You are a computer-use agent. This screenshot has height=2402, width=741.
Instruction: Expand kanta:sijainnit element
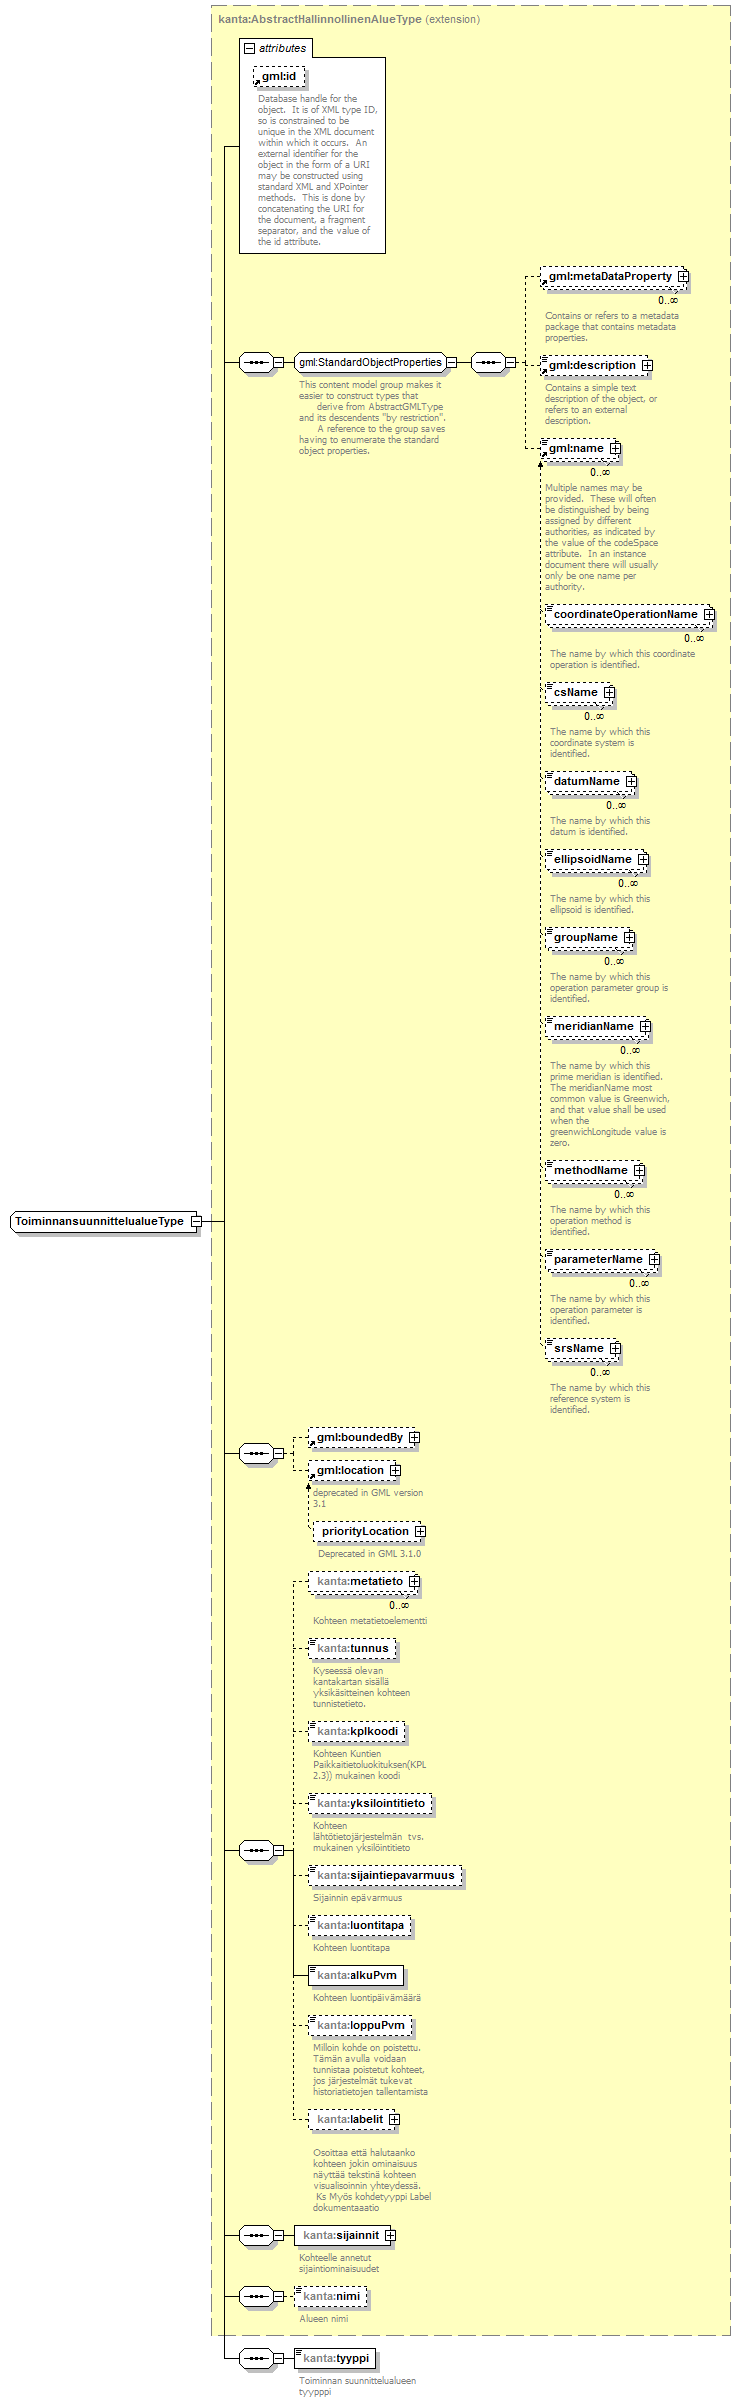point(390,2235)
